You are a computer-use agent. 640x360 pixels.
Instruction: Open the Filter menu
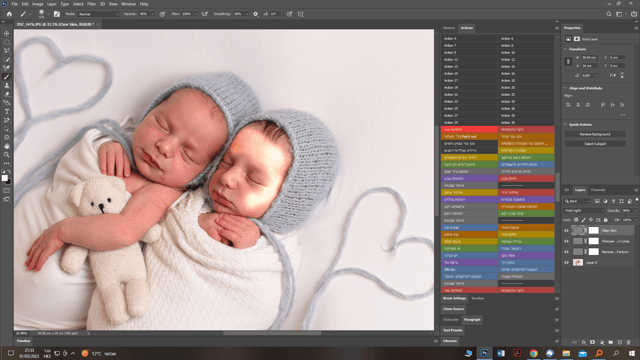[91, 4]
